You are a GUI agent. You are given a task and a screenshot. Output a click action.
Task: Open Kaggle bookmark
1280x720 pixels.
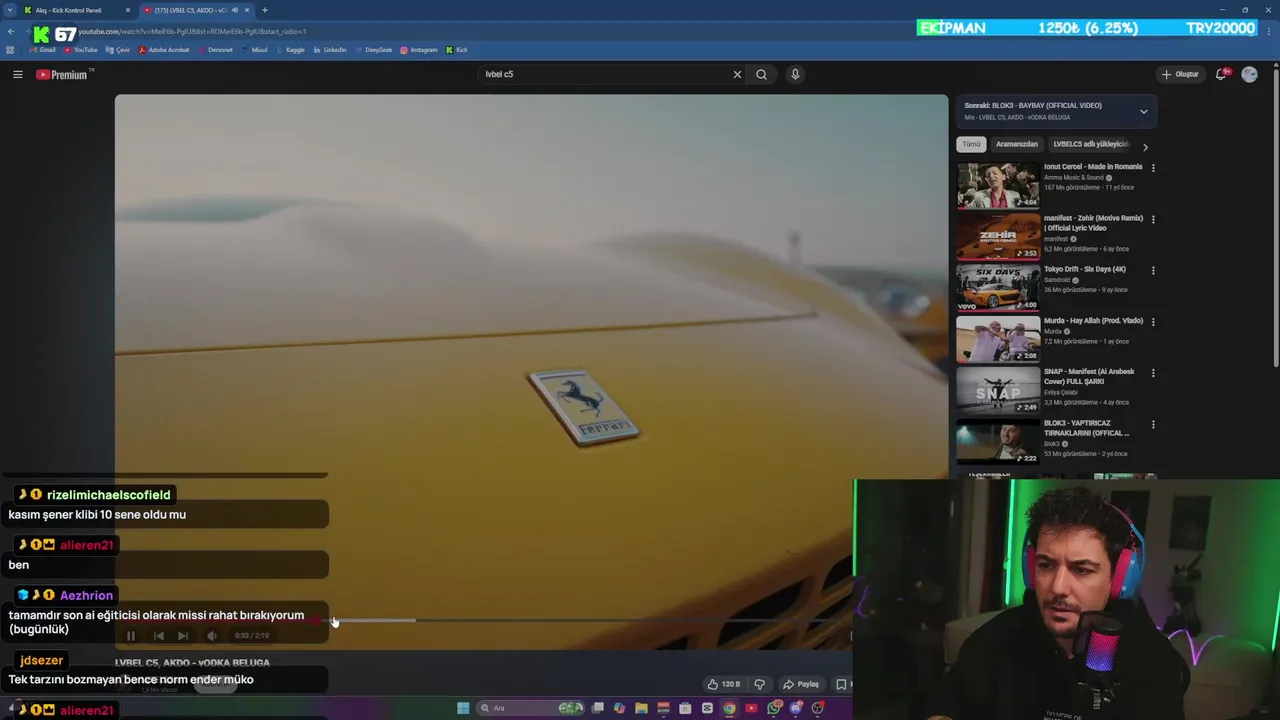tap(290, 50)
